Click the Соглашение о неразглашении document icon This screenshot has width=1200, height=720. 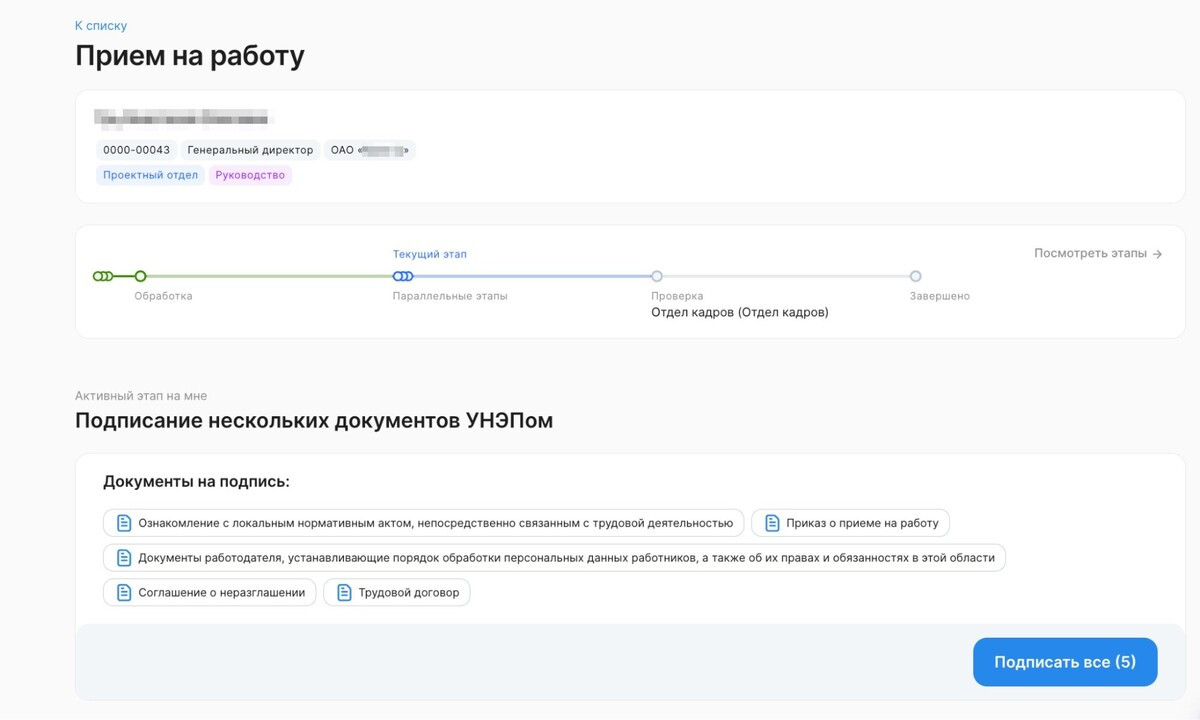[x=124, y=593]
